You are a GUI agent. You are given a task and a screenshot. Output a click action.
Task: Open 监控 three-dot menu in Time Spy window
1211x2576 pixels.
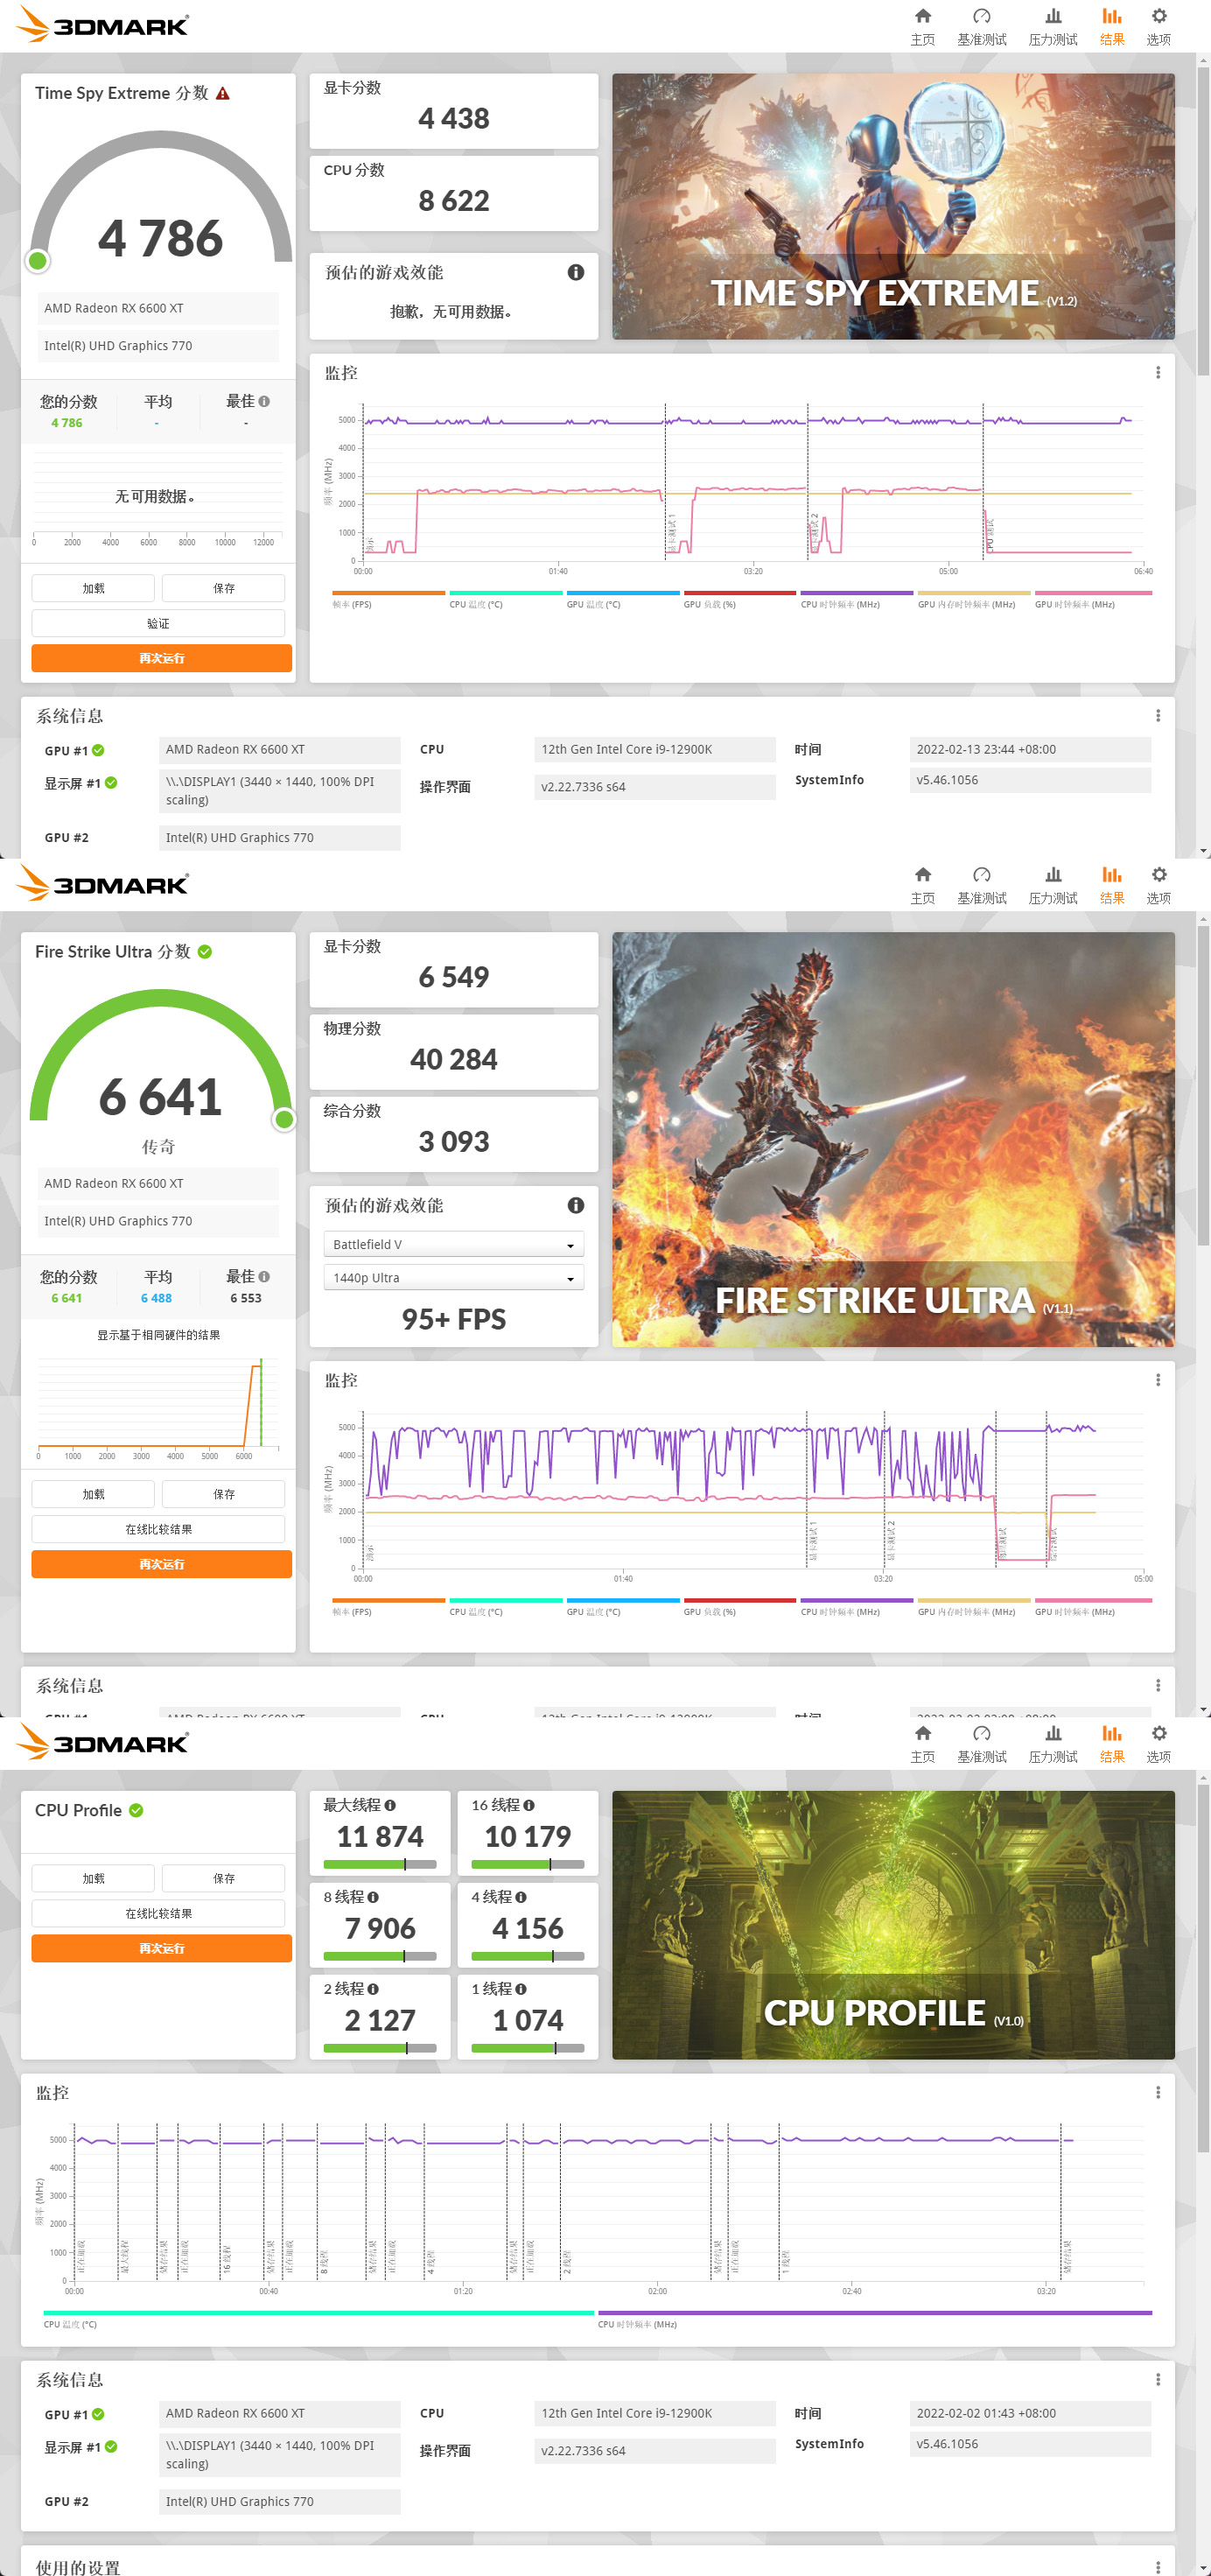1158,373
